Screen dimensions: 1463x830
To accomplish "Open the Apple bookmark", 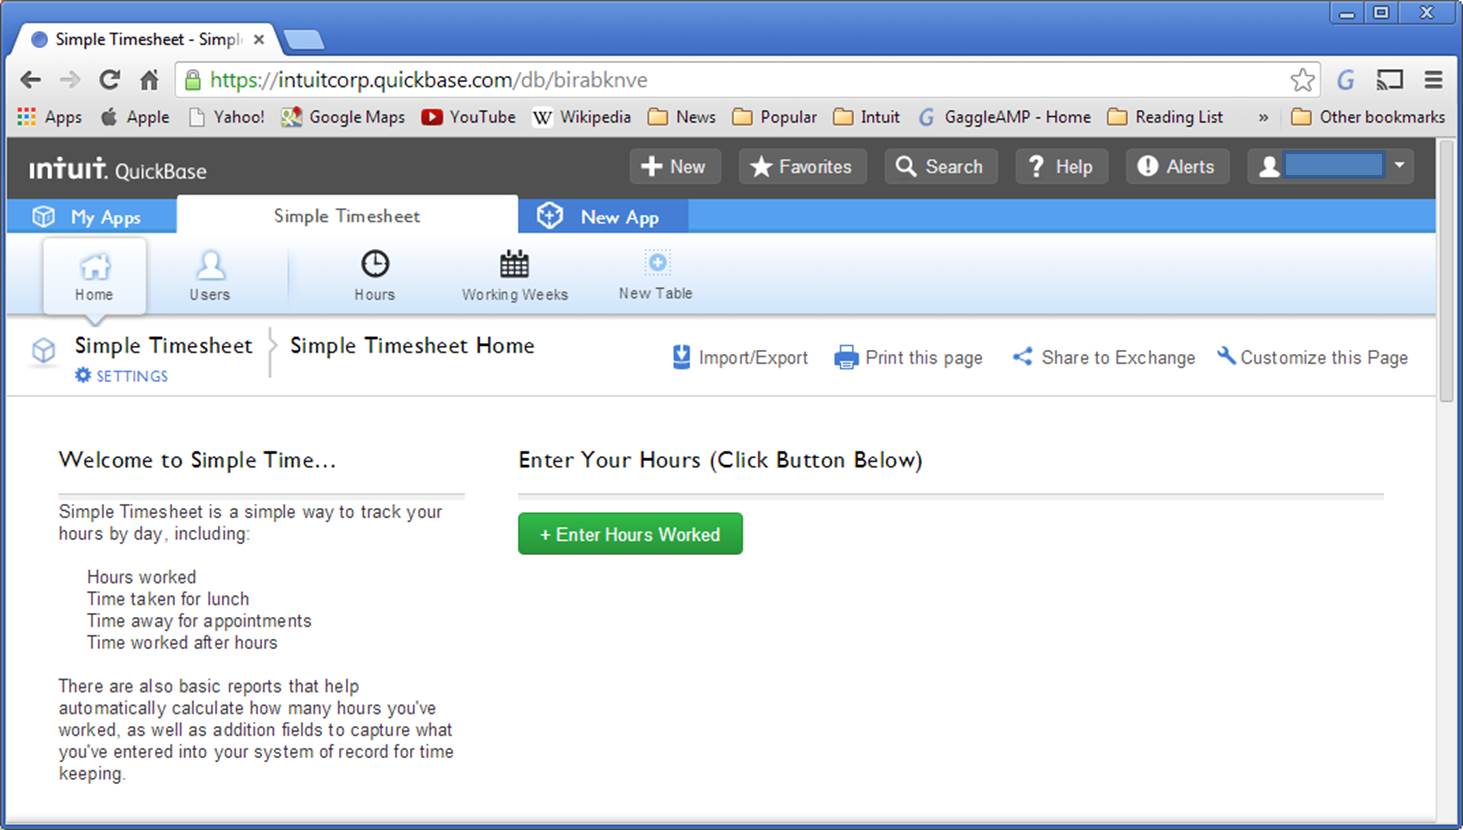I will pyautogui.click(x=135, y=117).
